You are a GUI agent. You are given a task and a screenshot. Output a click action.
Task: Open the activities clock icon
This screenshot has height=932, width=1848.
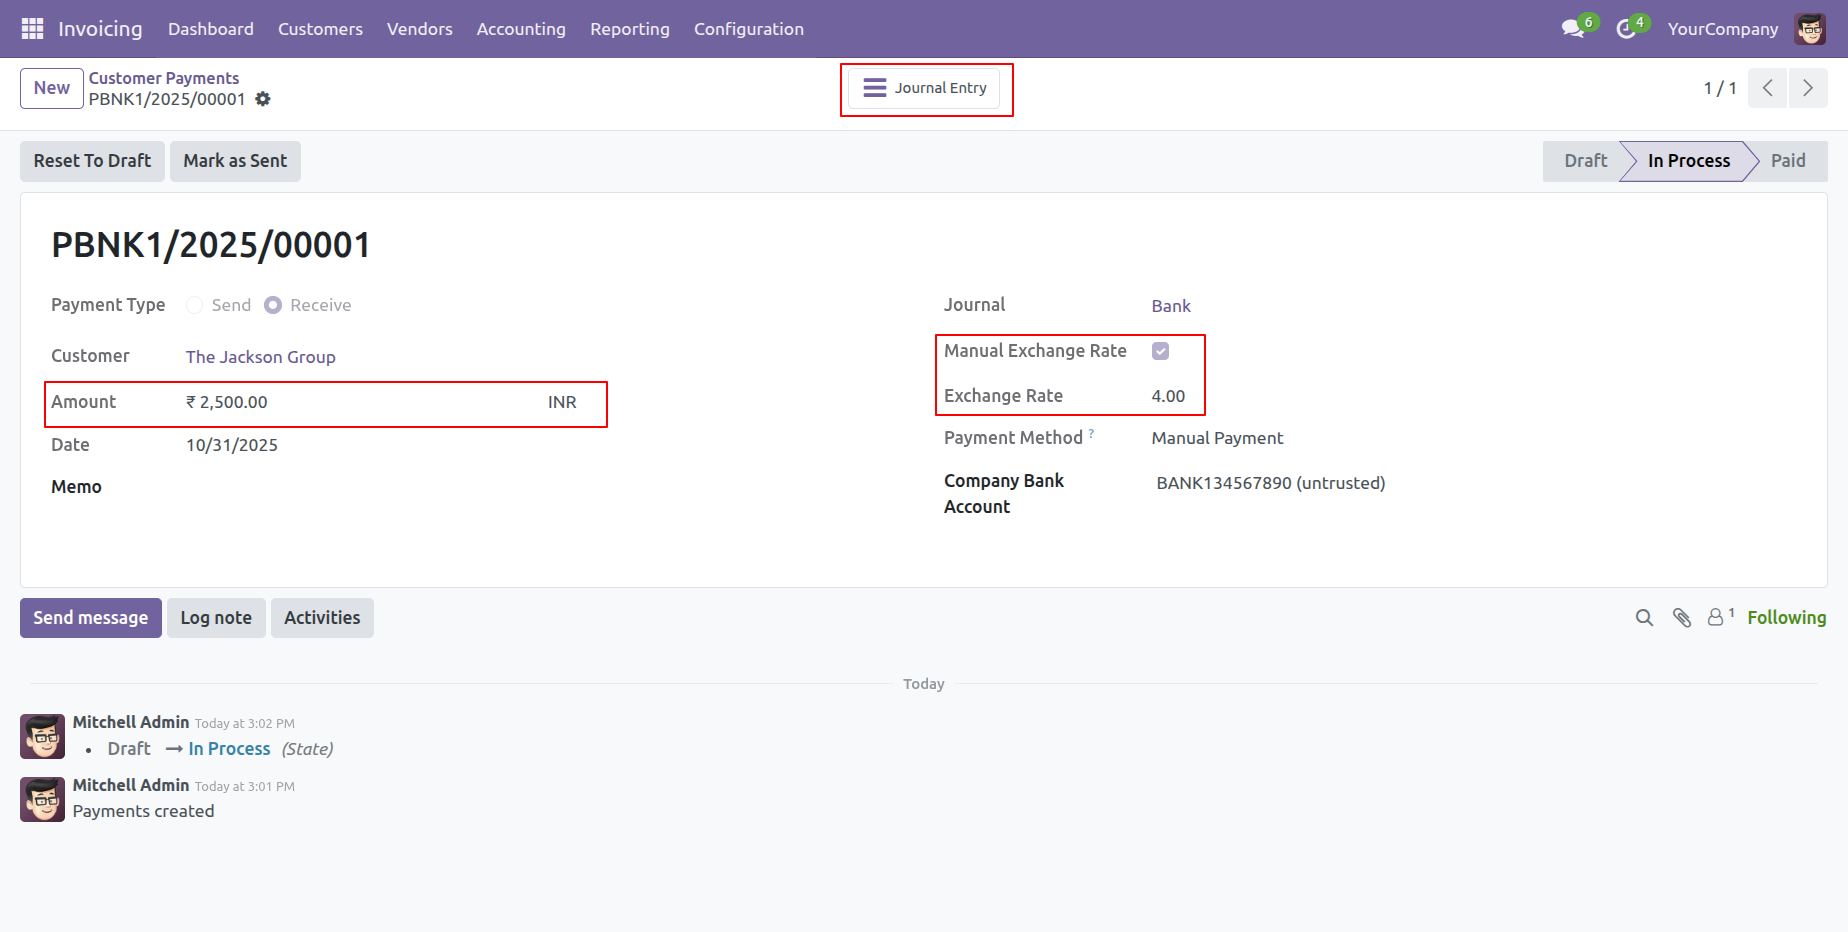[1626, 29]
